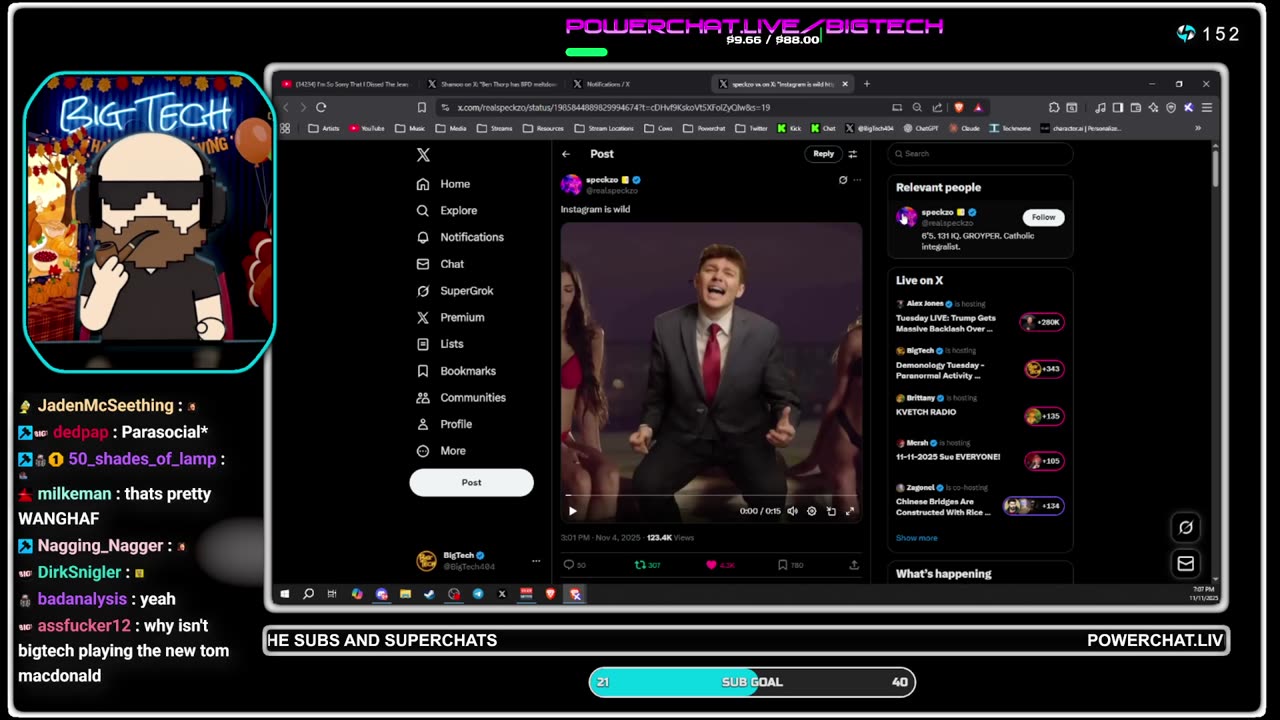Open Chat from the sidebar
Screen dimensions: 1280x720
[440, 264]
